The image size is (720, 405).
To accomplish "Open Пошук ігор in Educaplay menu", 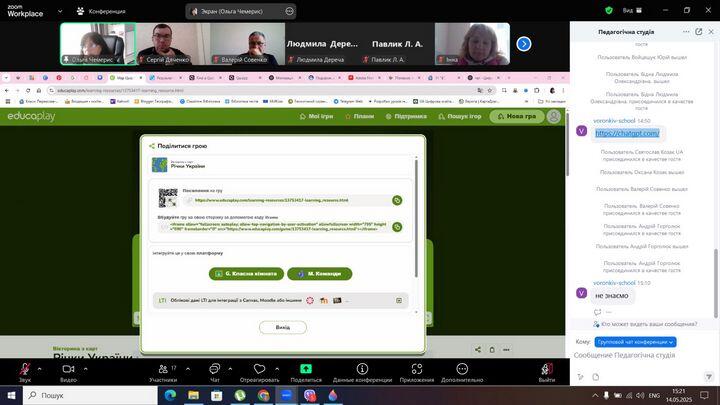I will pyautogui.click(x=460, y=117).
